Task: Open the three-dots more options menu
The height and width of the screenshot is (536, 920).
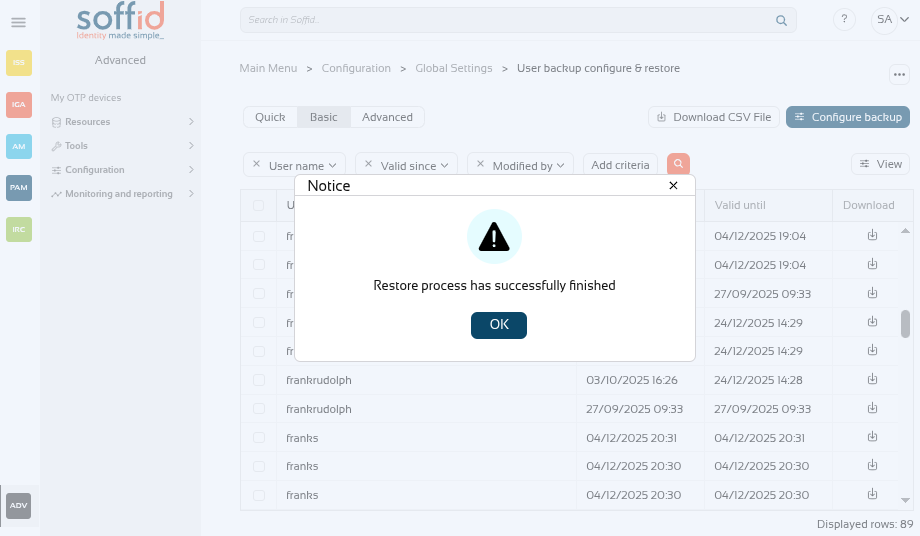Action: [897, 75]
